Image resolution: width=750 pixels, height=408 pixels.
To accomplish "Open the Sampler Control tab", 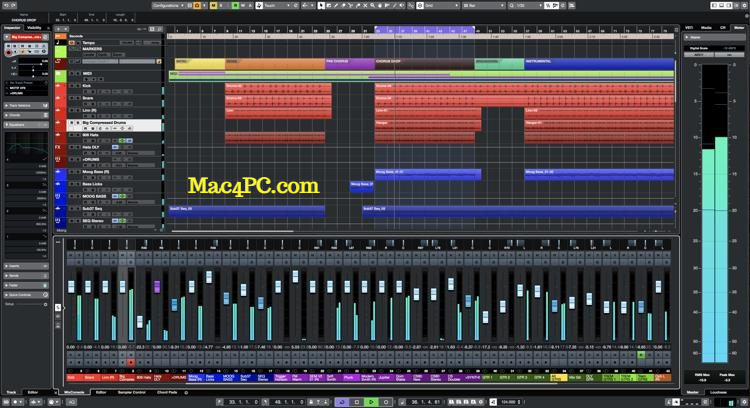I will click(x=132, y=392).
